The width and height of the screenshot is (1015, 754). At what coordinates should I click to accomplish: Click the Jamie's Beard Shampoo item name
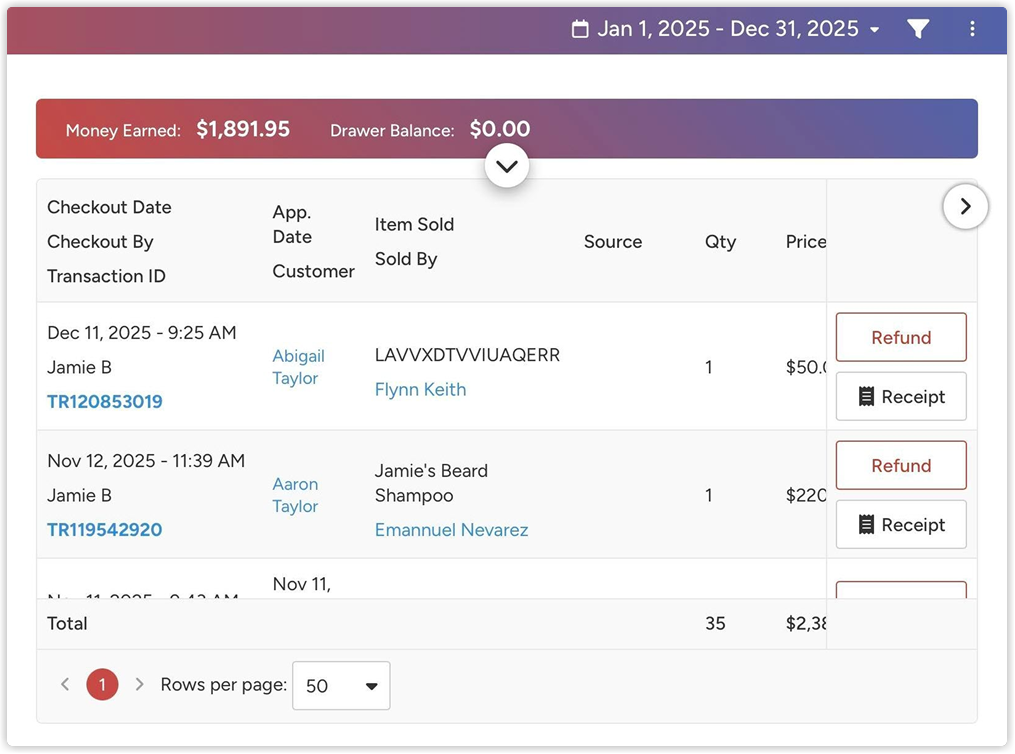pos(431,483)
